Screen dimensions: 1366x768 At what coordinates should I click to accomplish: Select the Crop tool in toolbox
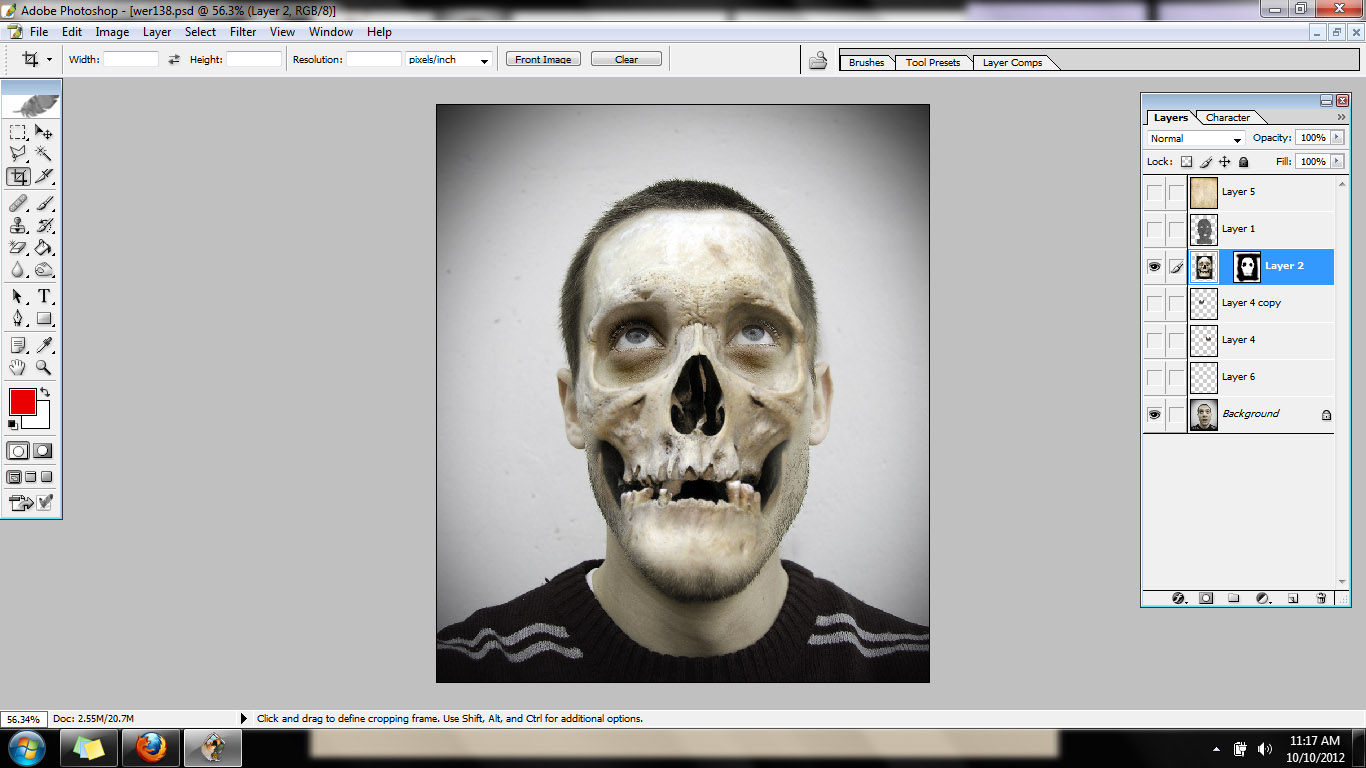18,177
